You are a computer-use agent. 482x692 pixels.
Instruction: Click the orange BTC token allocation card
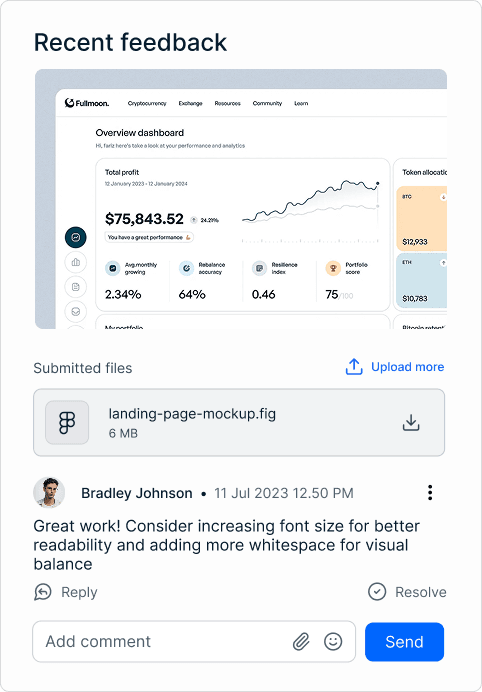(x=422, y=218)
